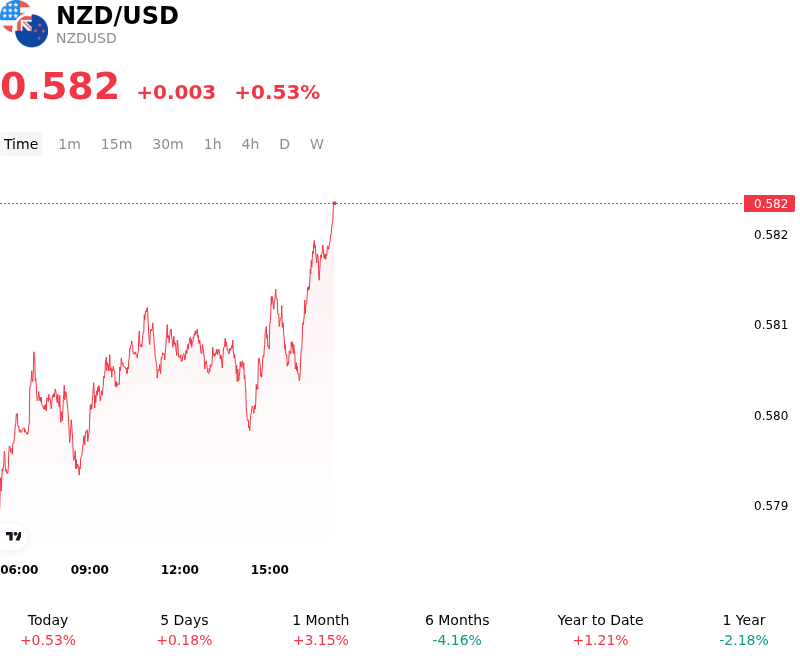Click the 12:00 time axis label
This screenshot has height=660, width=800.
pyautogui.click(x=180, y=569)
